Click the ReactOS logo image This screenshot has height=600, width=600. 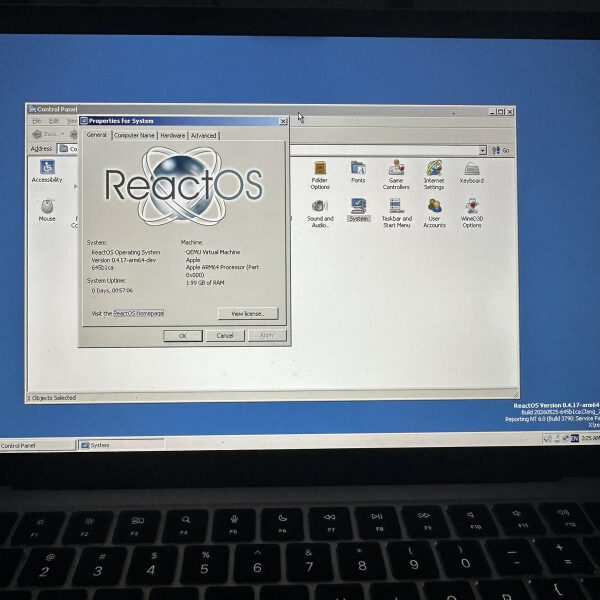pos(184,186)
